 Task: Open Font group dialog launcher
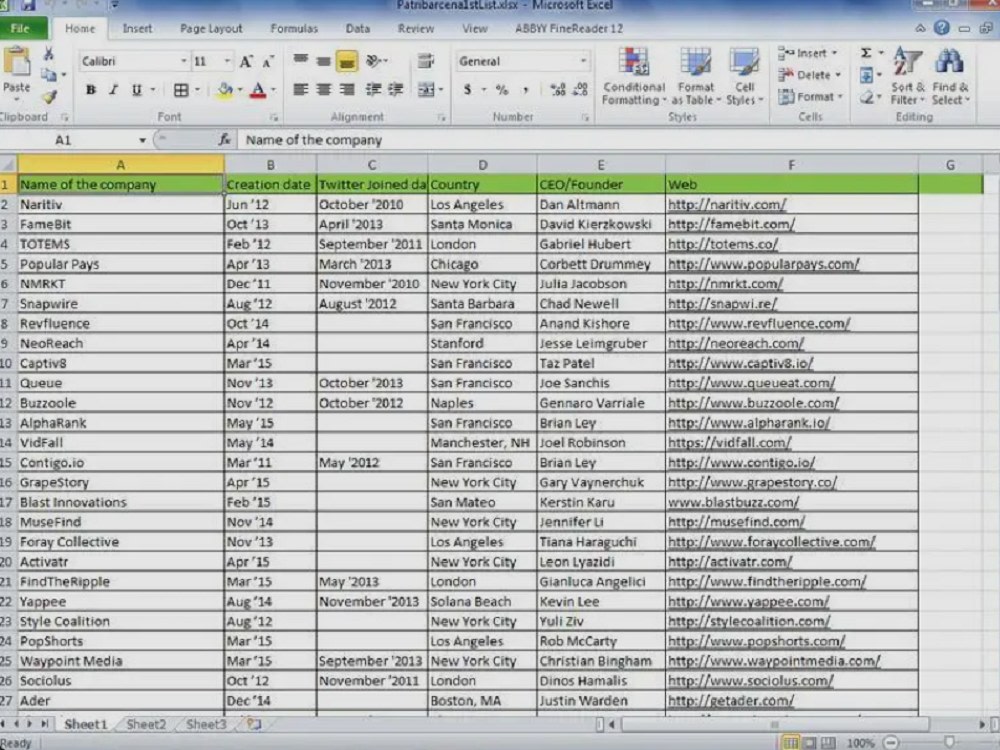pyautogui.click(x=274, y=117)
